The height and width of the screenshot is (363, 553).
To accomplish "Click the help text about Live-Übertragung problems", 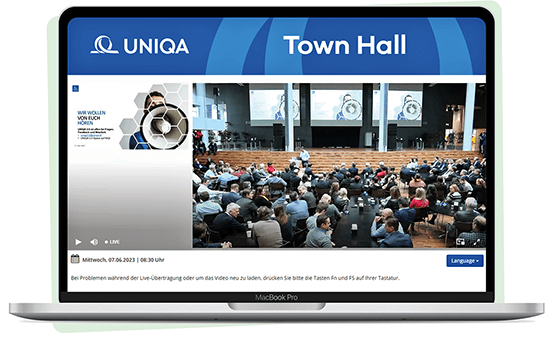I will click(235, 278).
